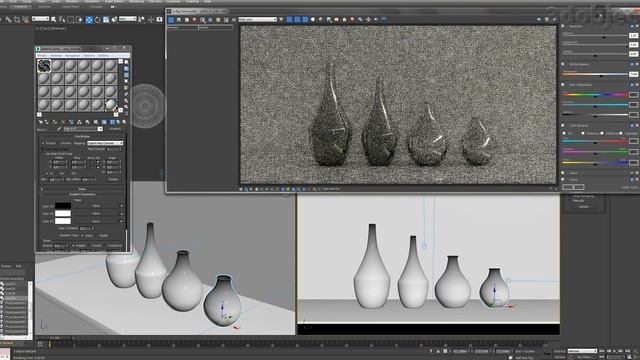Image resolution: width=640 pixels, height=360 pixels.
Task: Open the reference coordinate system dropdown
Action: (128, 19)
